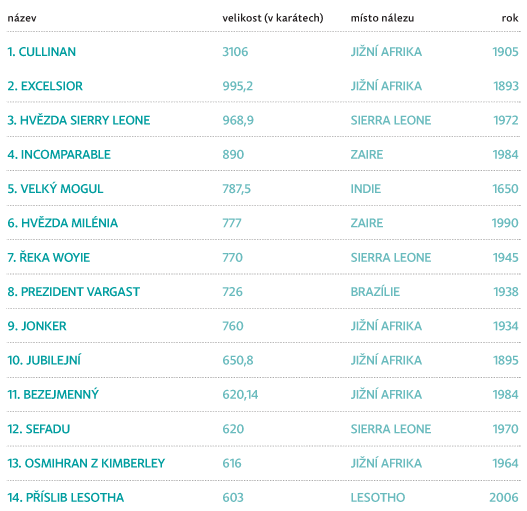527x511 pixels.
Task: Click the 'BRAZÍLIE' location cell
Action: coord(375,292)
